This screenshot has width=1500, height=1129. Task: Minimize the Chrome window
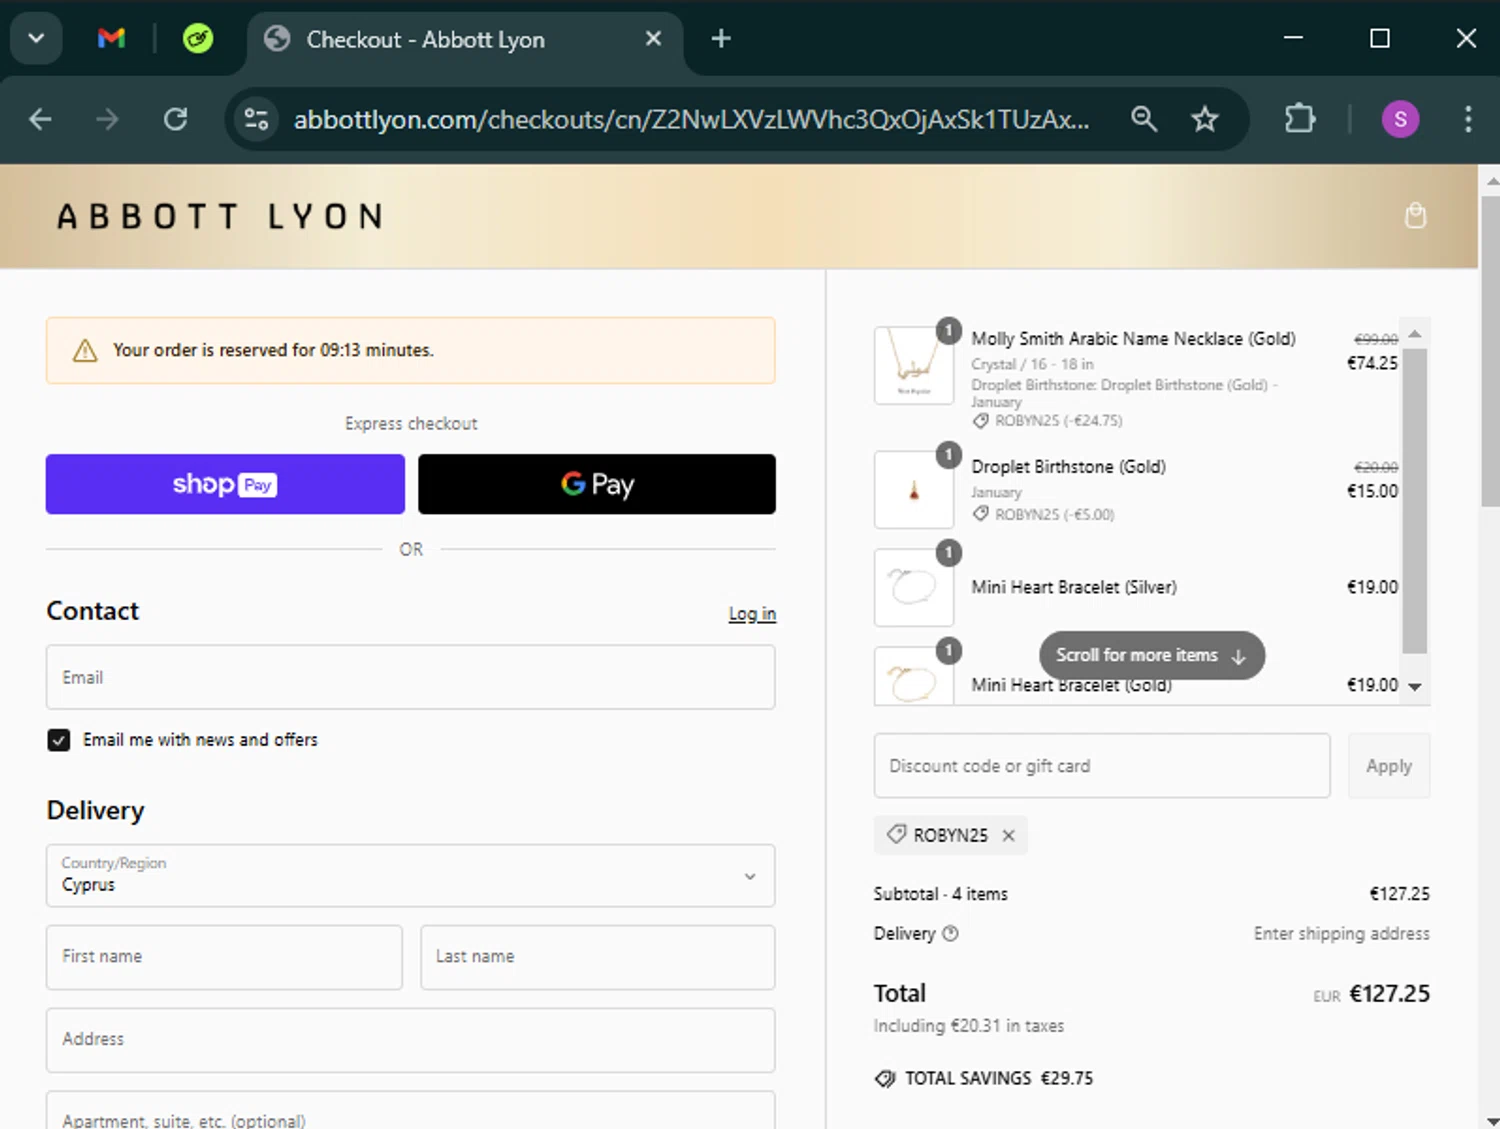click(1293, 38)
